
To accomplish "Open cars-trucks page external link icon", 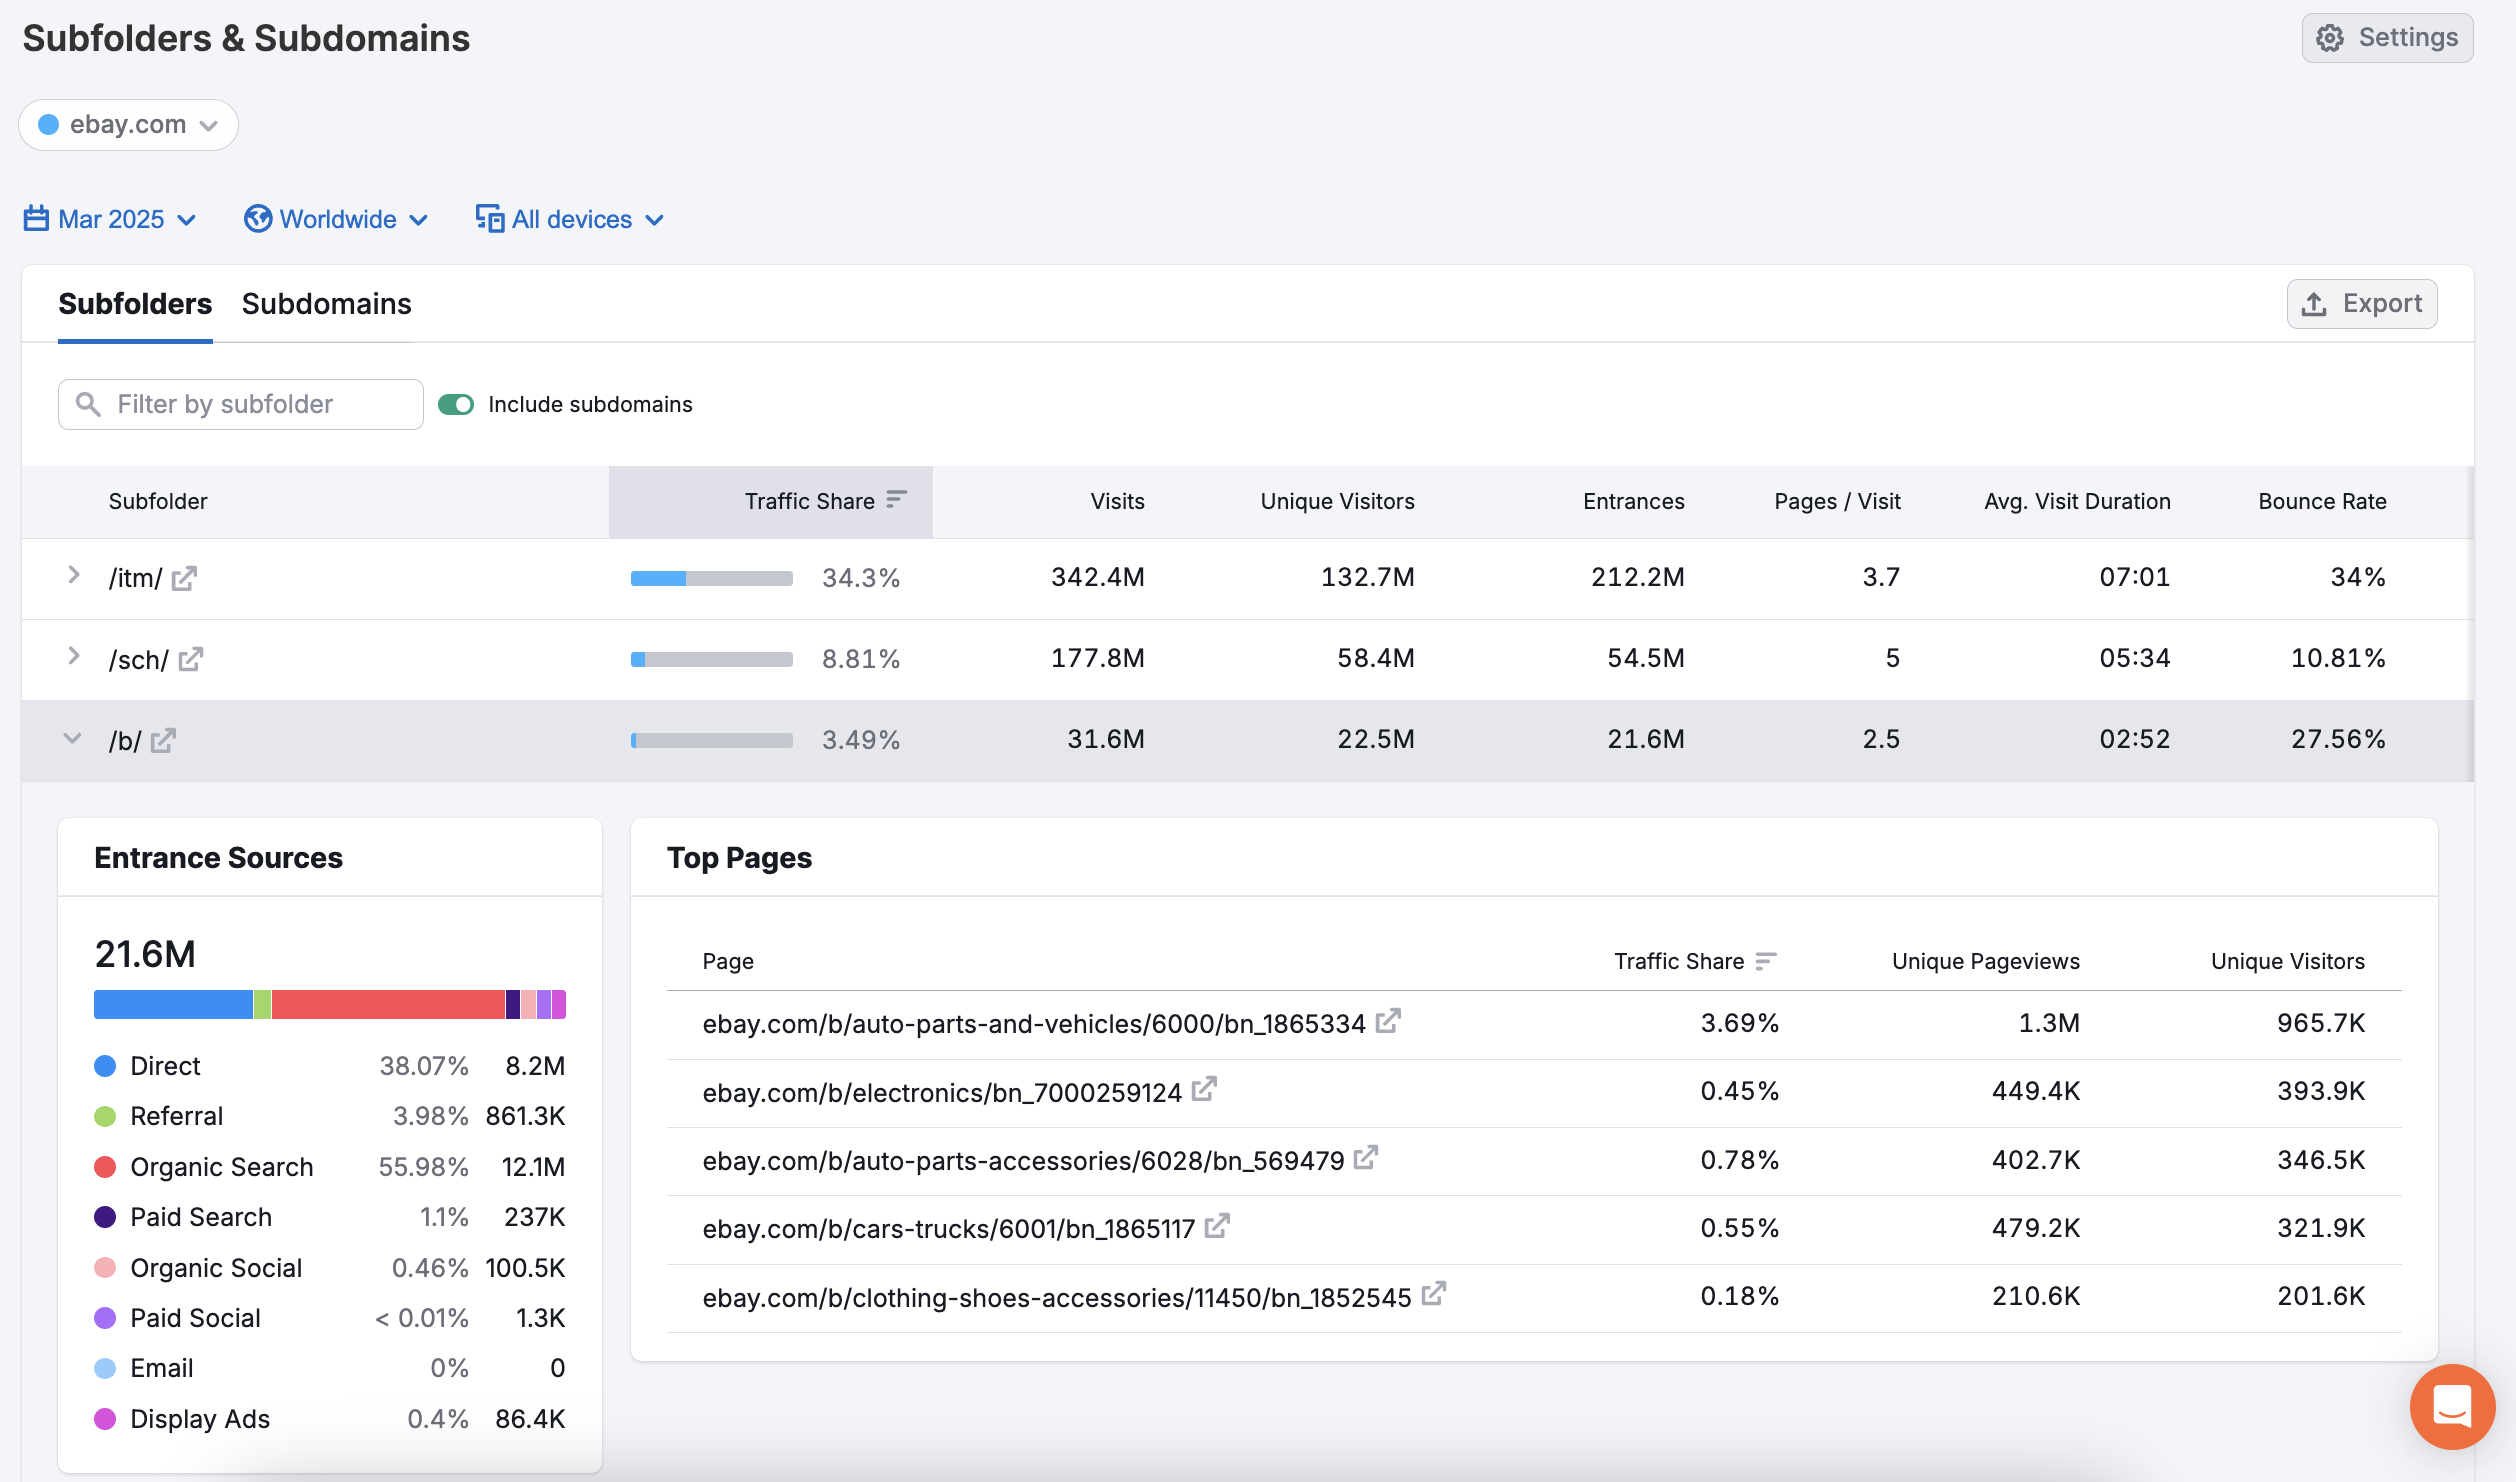I will (1217, 1226).
